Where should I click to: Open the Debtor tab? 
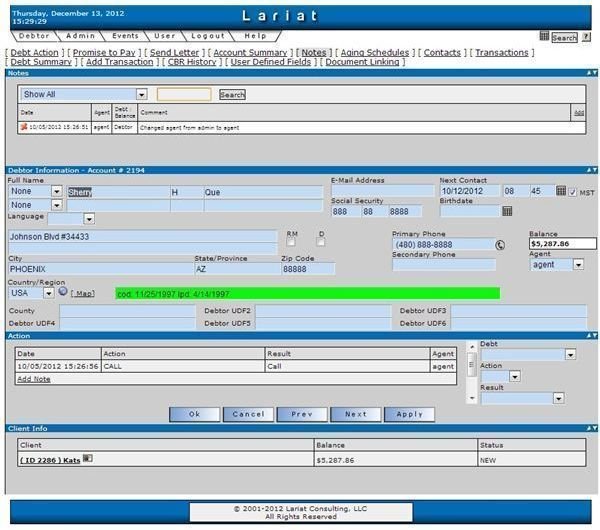pos(34,36)
